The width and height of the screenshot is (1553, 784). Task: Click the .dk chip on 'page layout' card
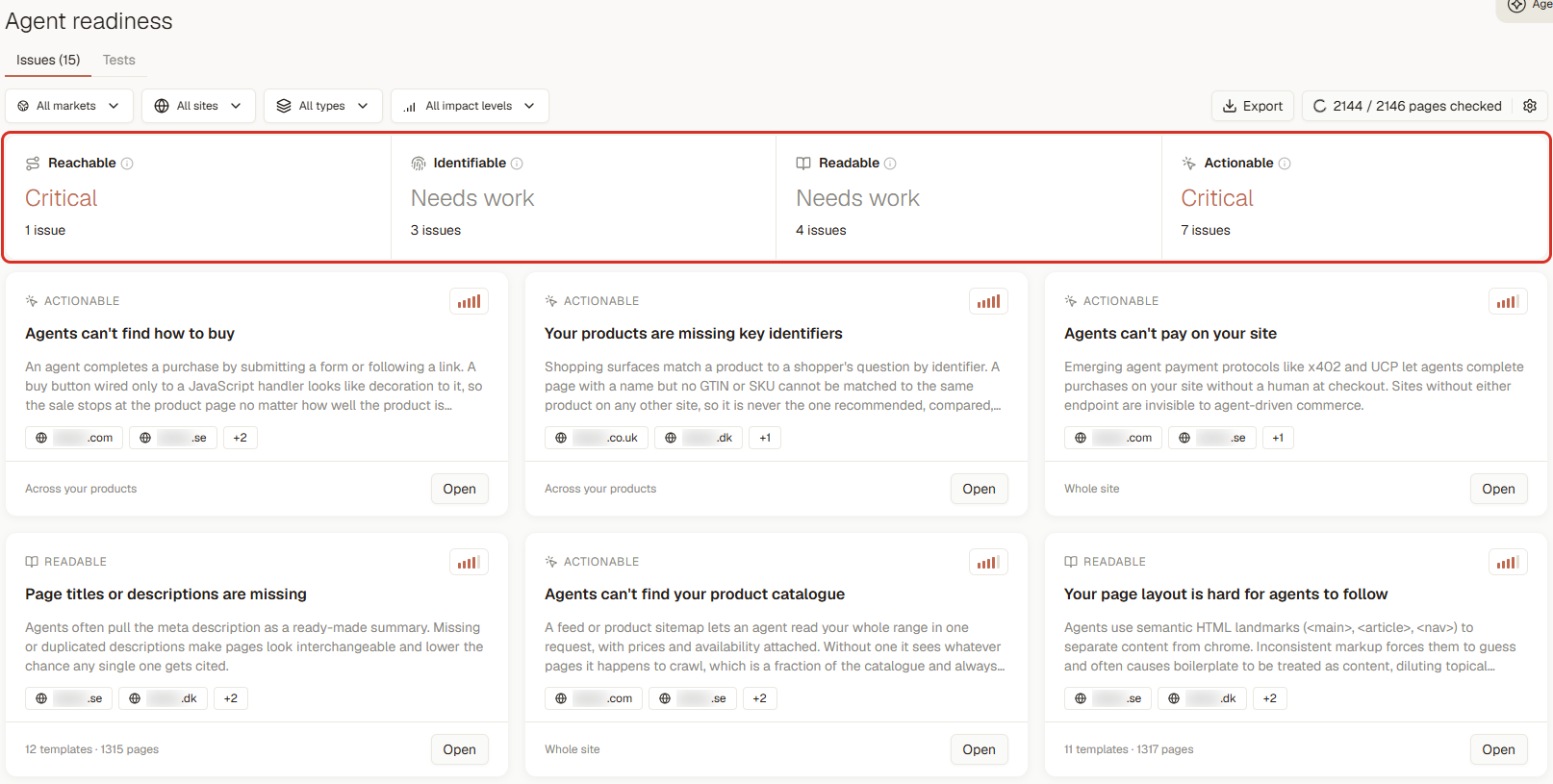point(1202,698)
